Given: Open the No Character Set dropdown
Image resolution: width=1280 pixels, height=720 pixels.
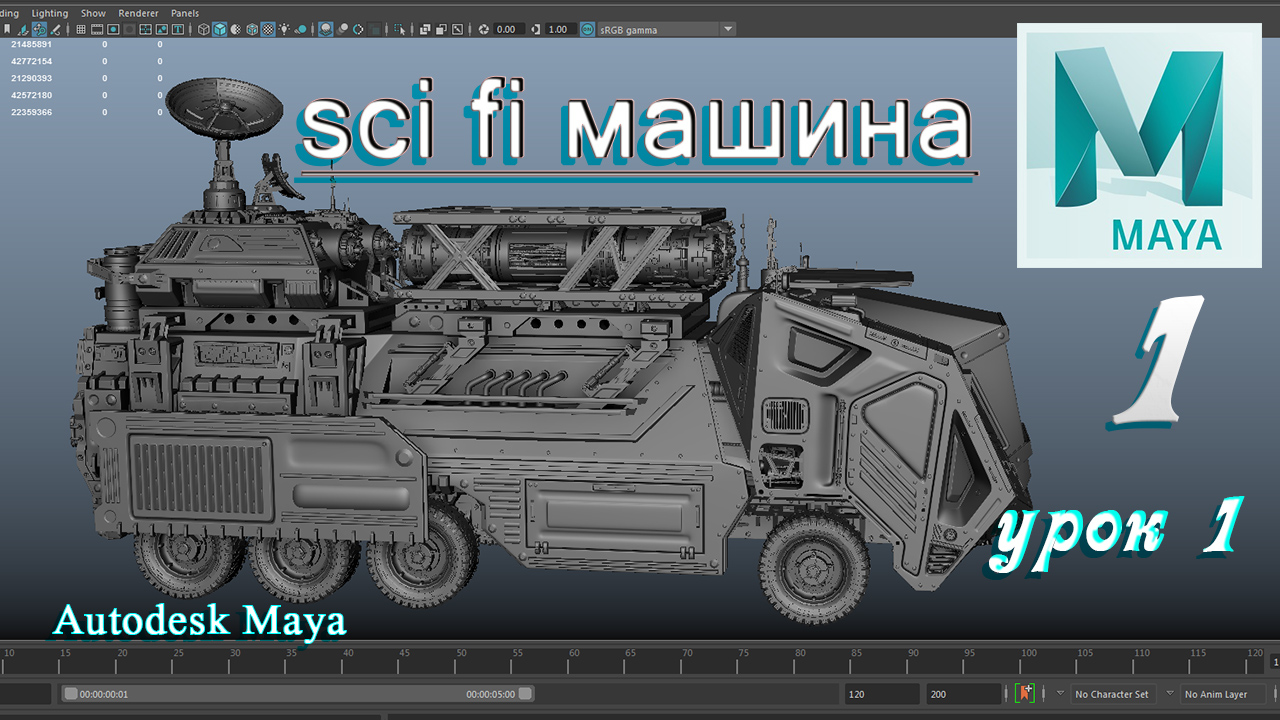Looking at the screenshot, I should coord(1112,694).
